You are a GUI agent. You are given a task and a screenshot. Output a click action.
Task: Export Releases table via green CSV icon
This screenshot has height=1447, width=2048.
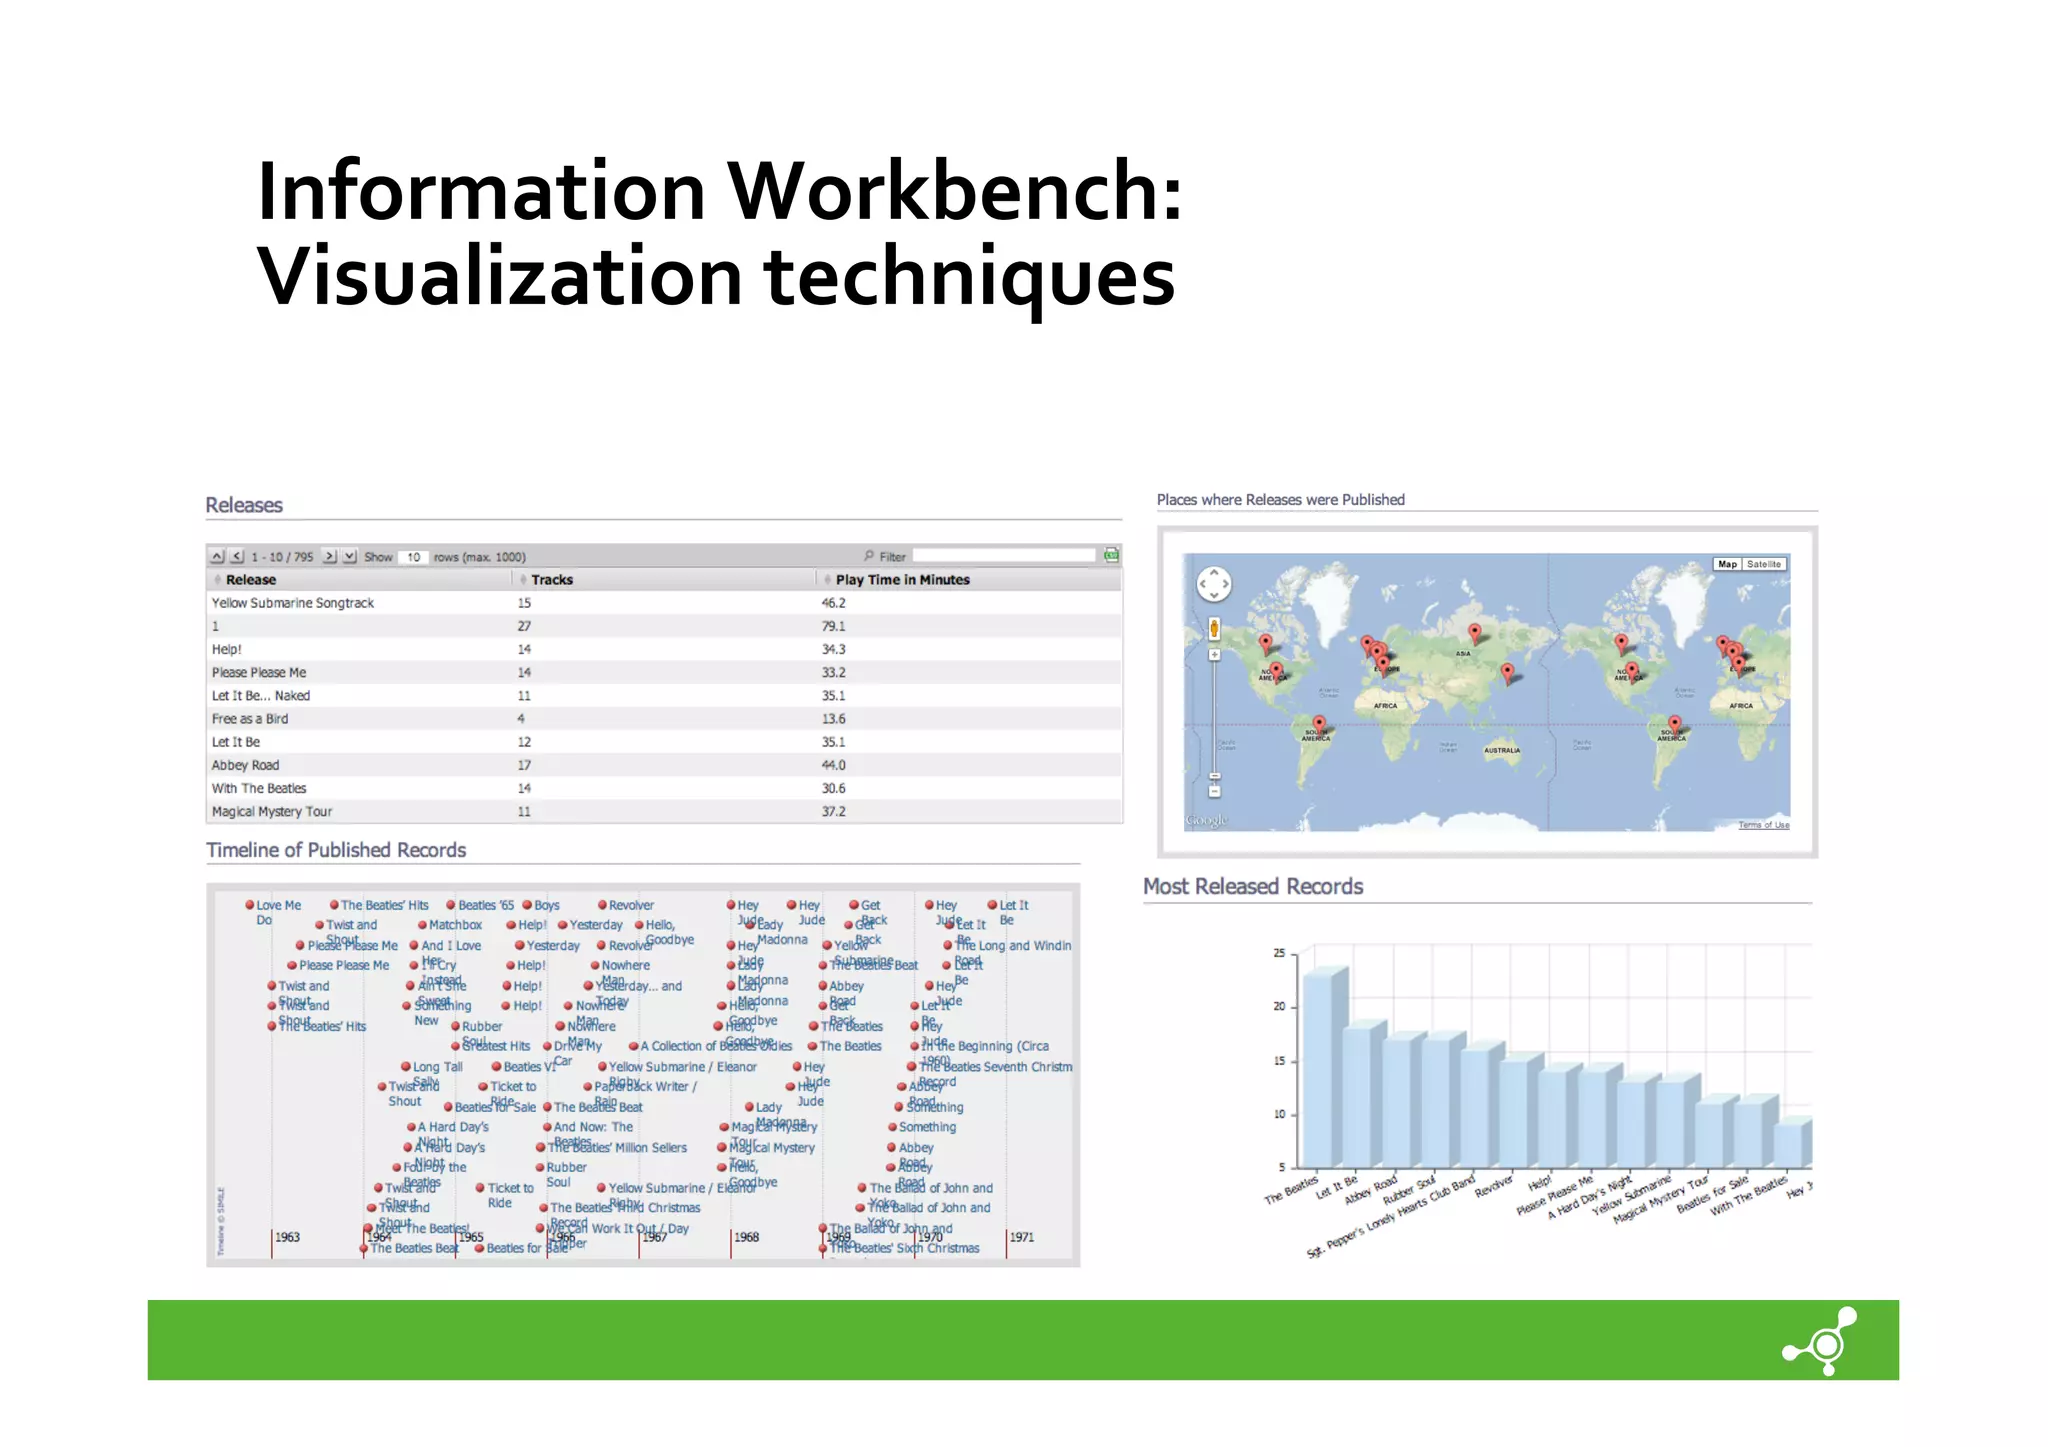point(1111,555)
